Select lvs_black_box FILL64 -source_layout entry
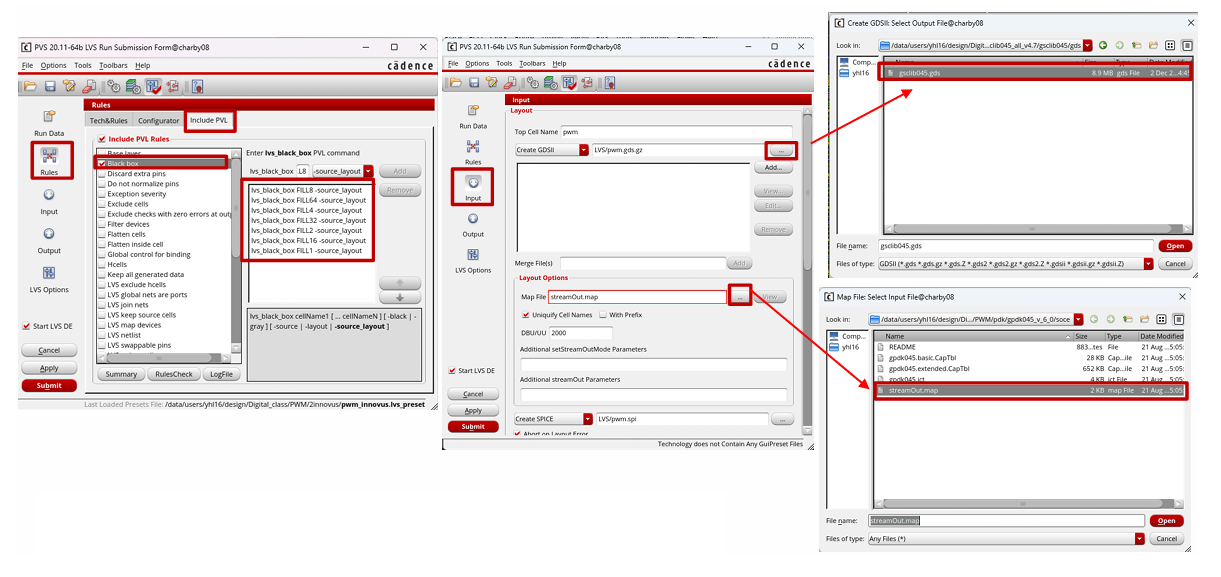Screen dimensions: 1221x577 pos(309,200)
